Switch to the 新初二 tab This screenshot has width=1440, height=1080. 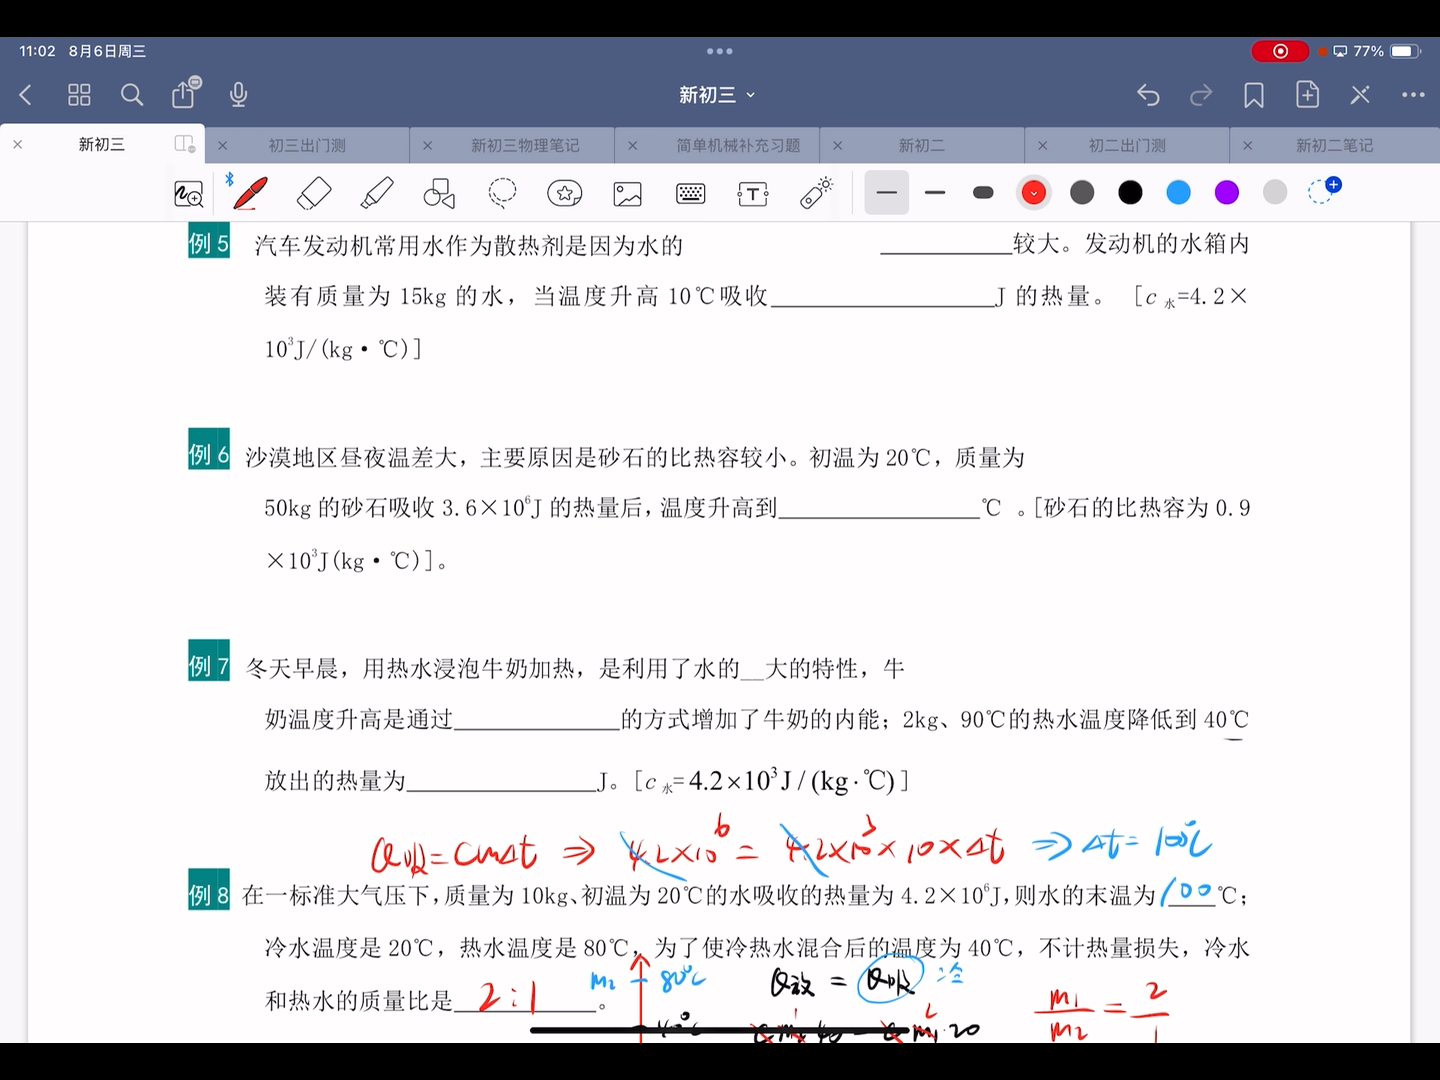[921, 146]
